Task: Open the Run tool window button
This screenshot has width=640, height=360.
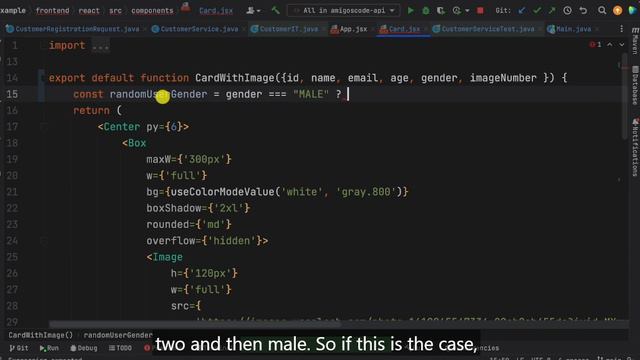Action: pyautogui.click(x=49, y=348)
